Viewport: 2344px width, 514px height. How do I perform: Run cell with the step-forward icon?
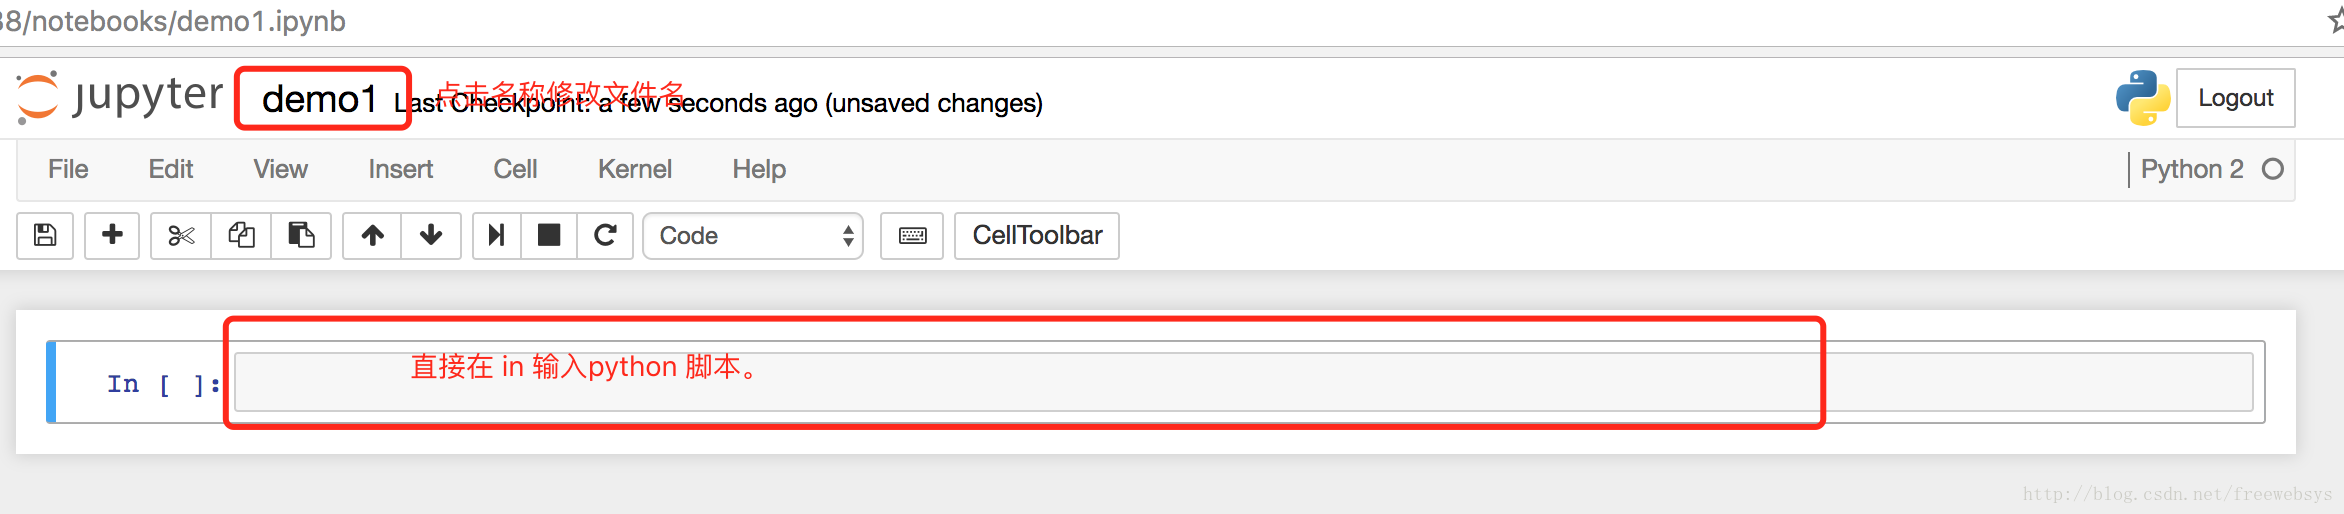click(496, 235)
